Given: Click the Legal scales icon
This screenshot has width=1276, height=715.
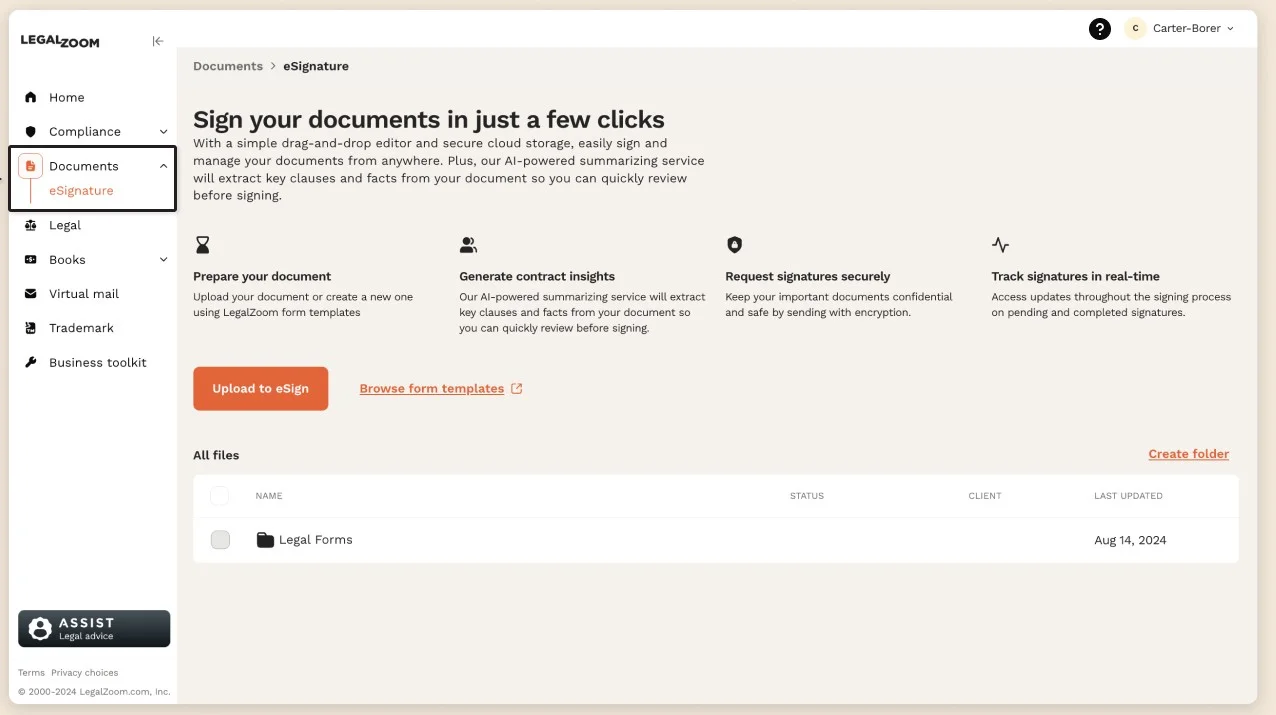Looking at the screenshot, I should click(30, 225).
